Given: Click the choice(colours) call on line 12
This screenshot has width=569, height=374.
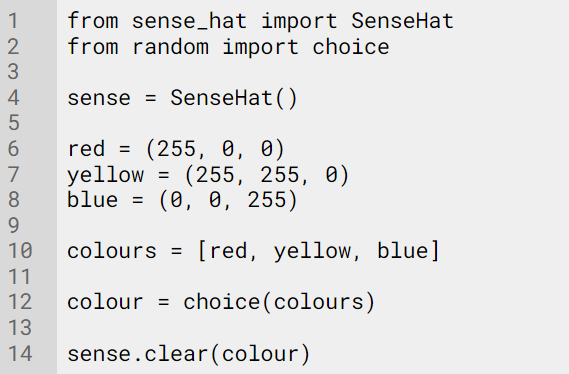Looking at the screenshot, I should [x=279, y=302].
